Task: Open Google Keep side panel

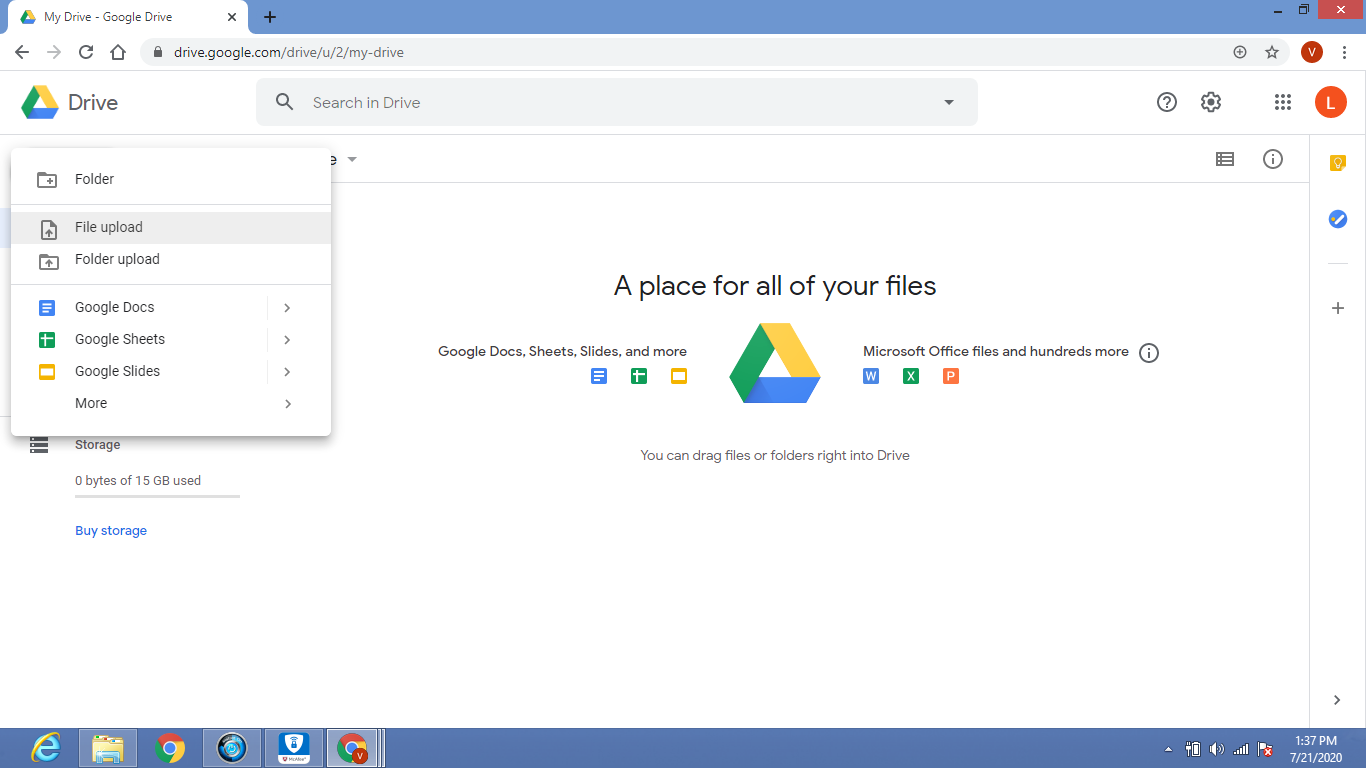Action: point(1338,163)
